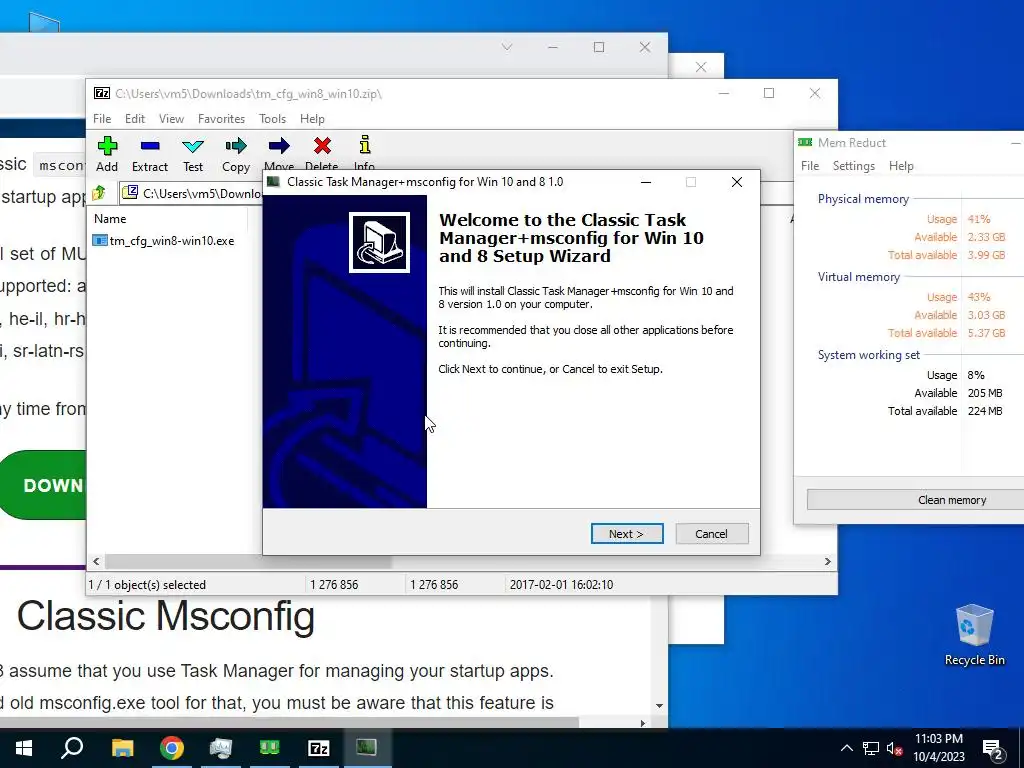The width and height of the screenshot is (1024, 768).
Task: Click the computer setup logo image
Action: coord(379,242)
